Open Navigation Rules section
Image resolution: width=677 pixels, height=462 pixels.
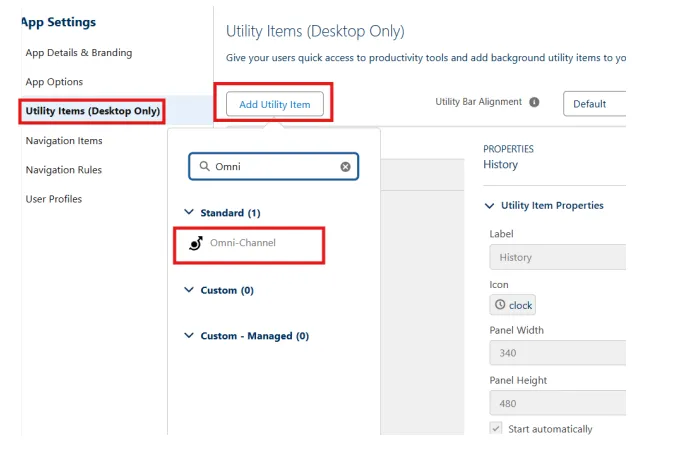click(x=63, y=170)
